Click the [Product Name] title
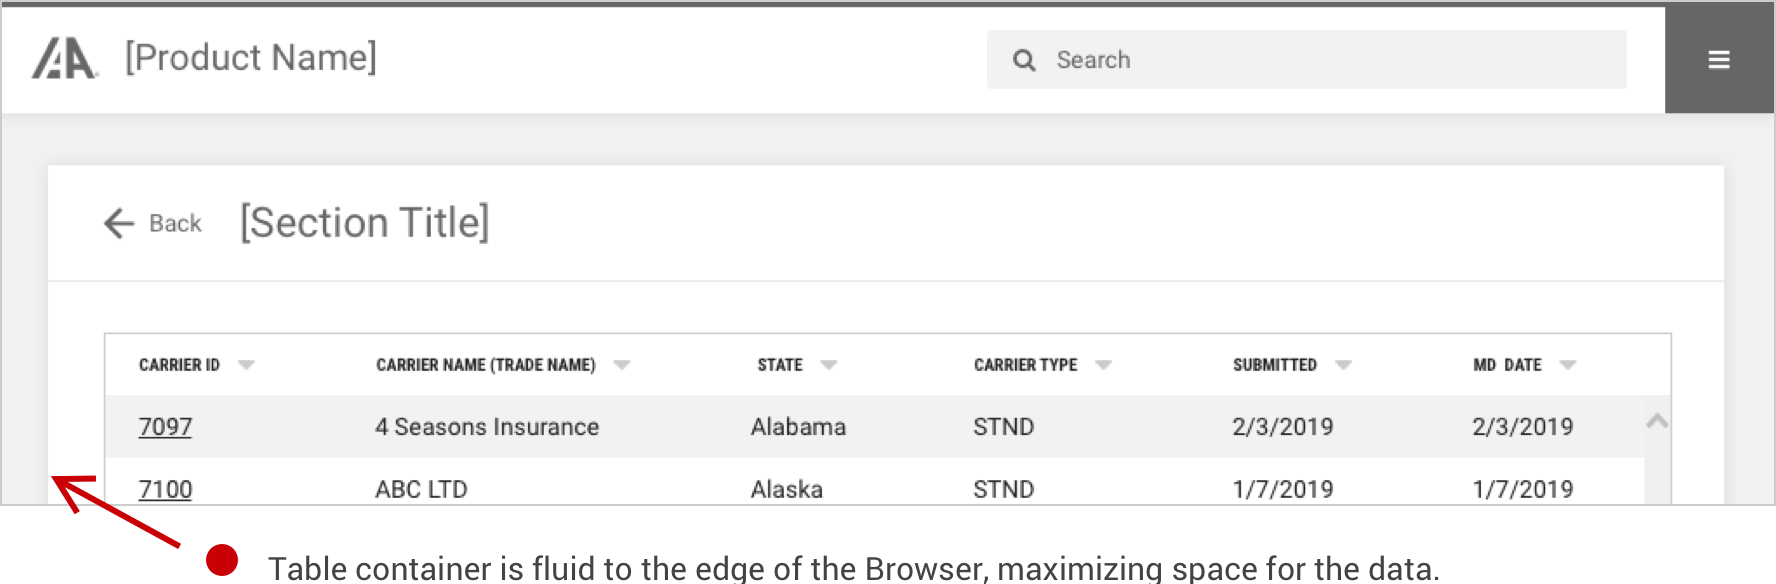Image resolution: width=1776 pixels, height=584 pixels. point(251,58)
